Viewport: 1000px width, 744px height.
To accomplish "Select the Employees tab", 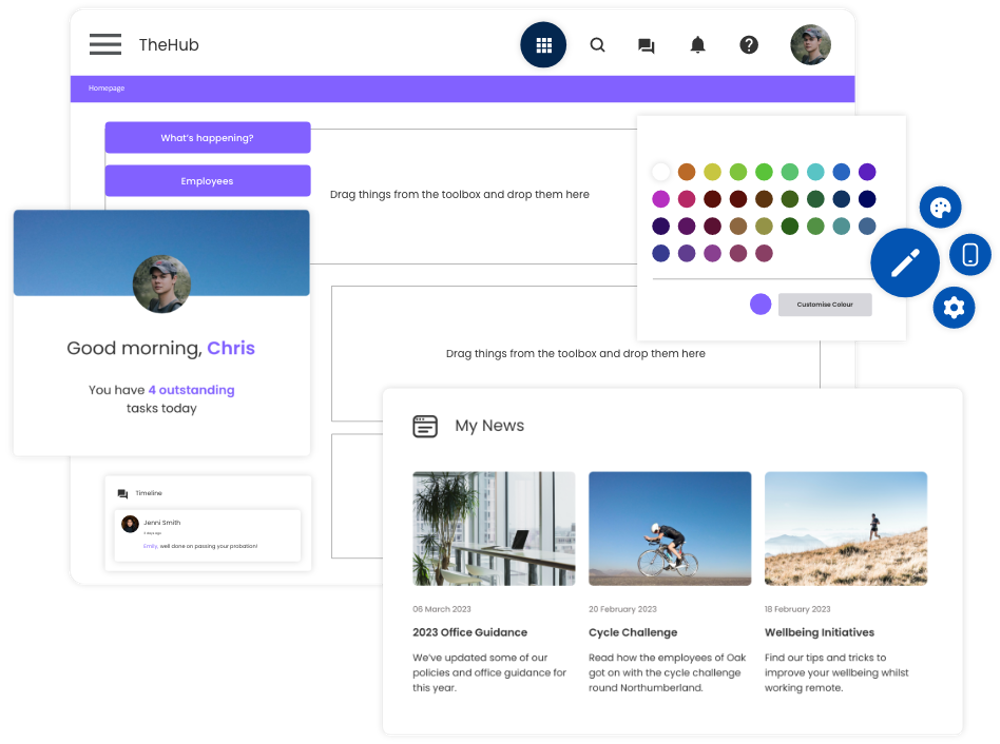I will click(x=207, y=181).
